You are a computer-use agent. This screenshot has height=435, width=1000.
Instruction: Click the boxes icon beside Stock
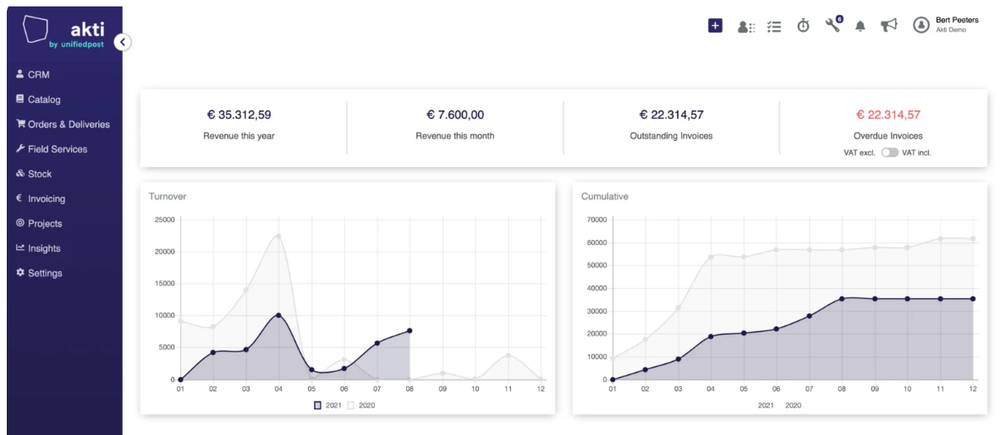tap(20, 173)
